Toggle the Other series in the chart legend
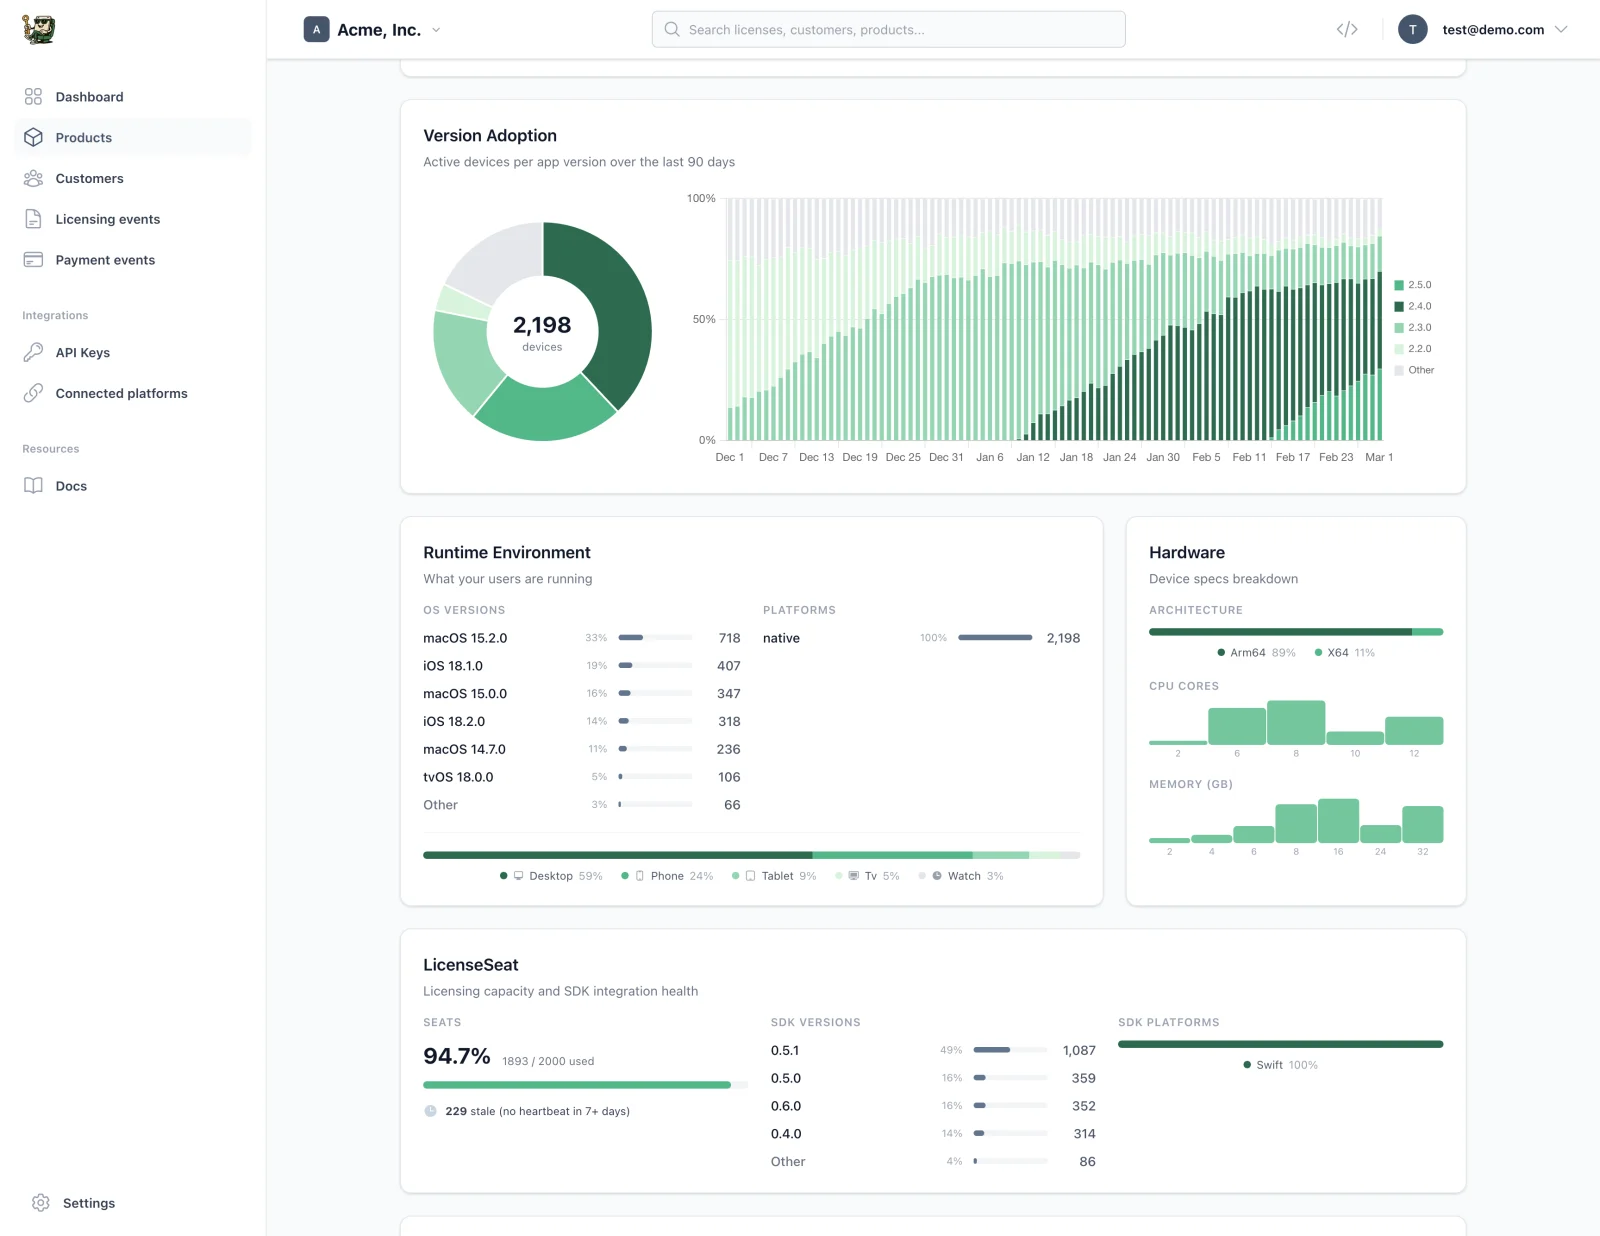Viewport: 1600px width, 1236px height. point(1415,369)
